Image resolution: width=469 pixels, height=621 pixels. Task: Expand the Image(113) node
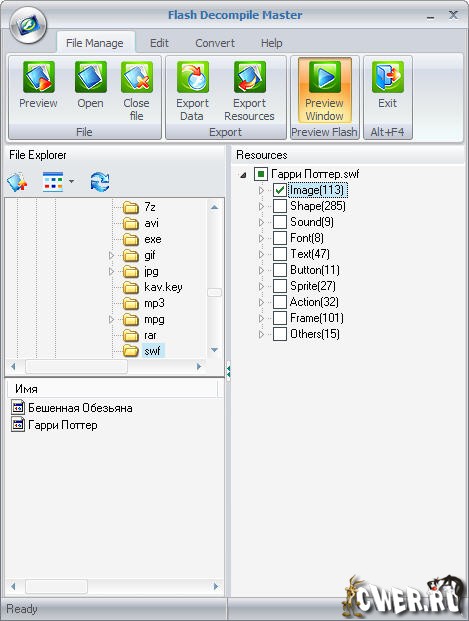tap(261, 190)
